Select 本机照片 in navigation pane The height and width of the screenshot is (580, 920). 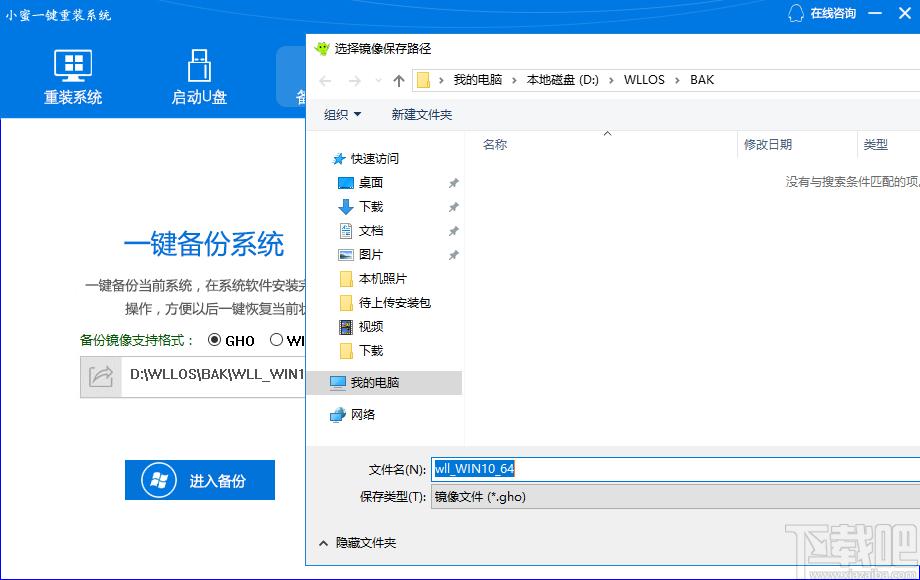(383, 279)
